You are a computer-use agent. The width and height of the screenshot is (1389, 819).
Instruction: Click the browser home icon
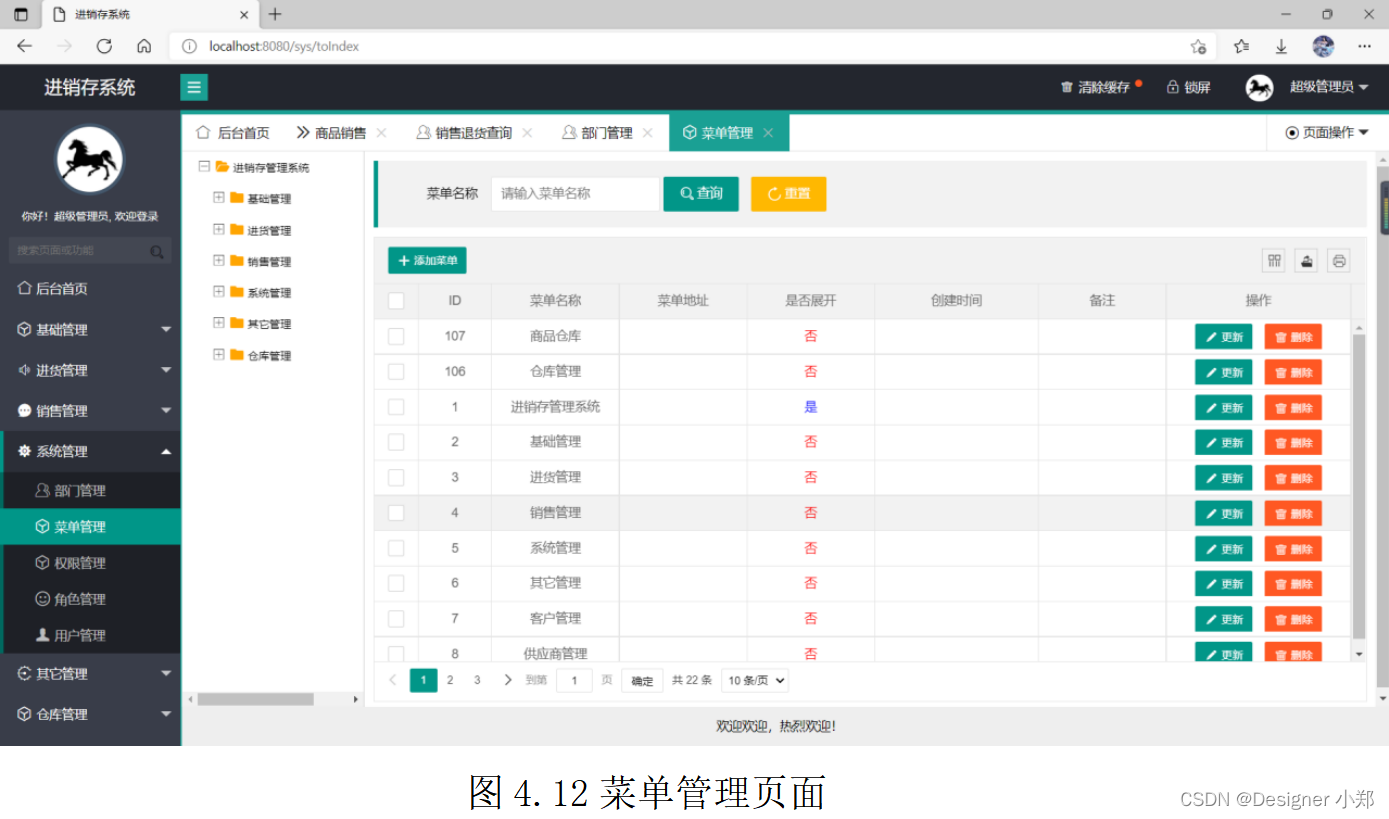coord(144,46)
